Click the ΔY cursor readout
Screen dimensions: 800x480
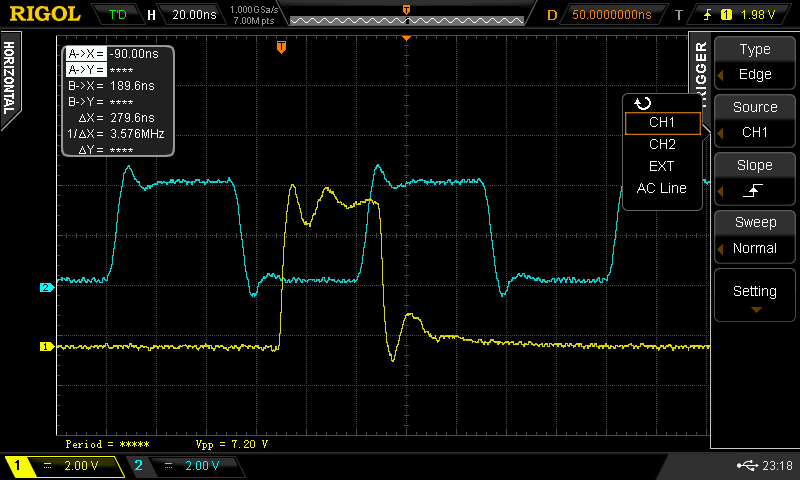(x=106, y=150)
